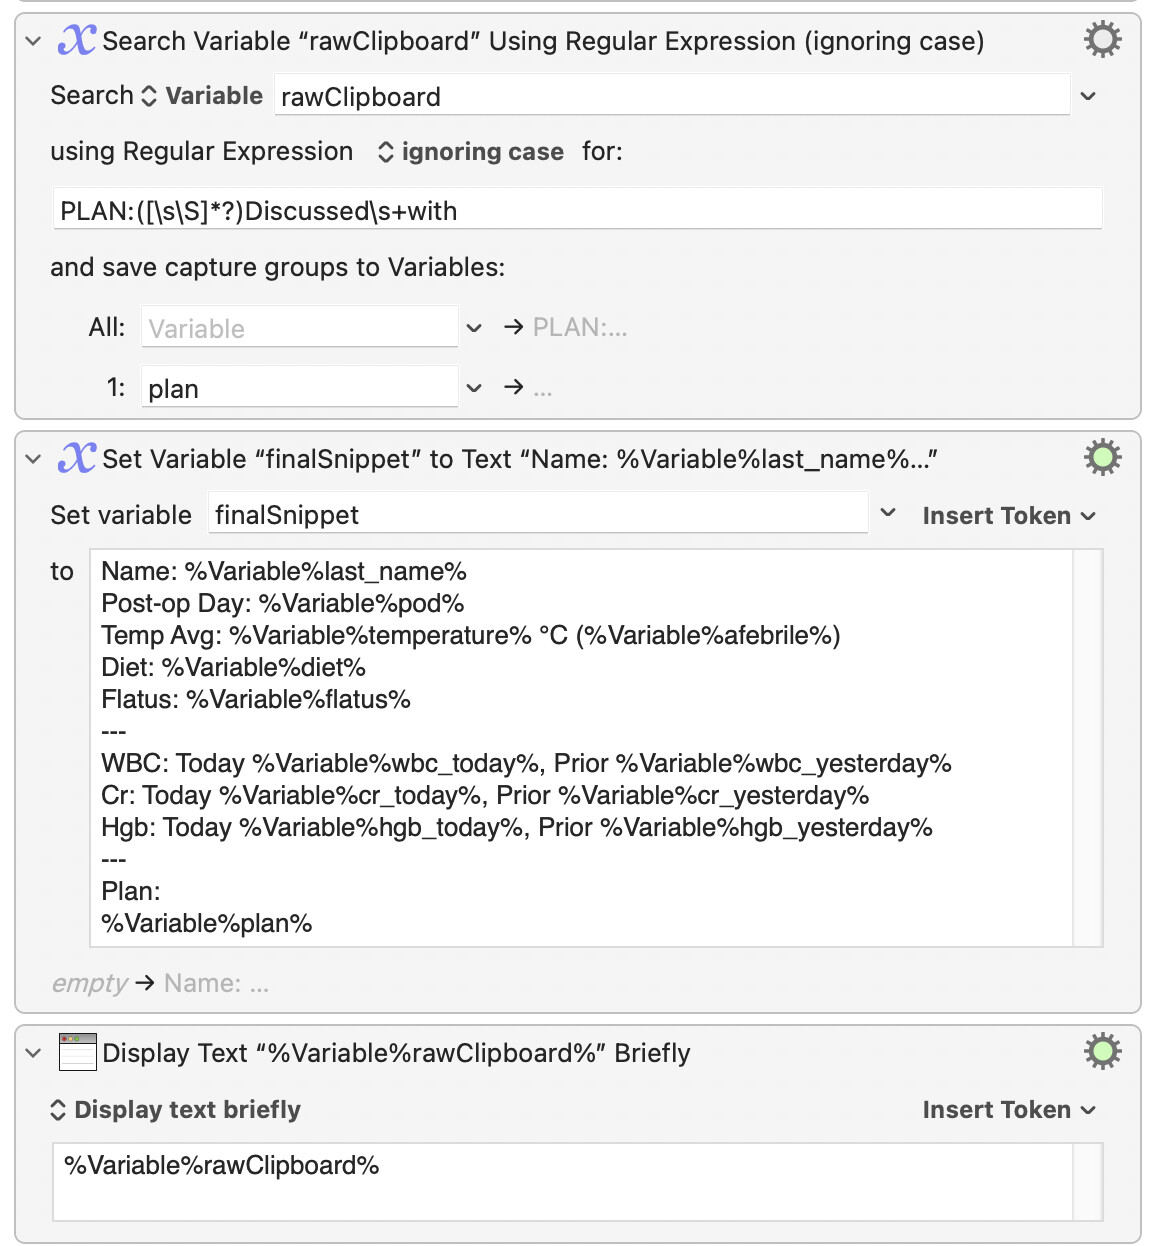Image resolution: width=1176 pixels, height=1246 pixels.
Task: Open gear menu for Display Text action
Action: point(1102,1052)
